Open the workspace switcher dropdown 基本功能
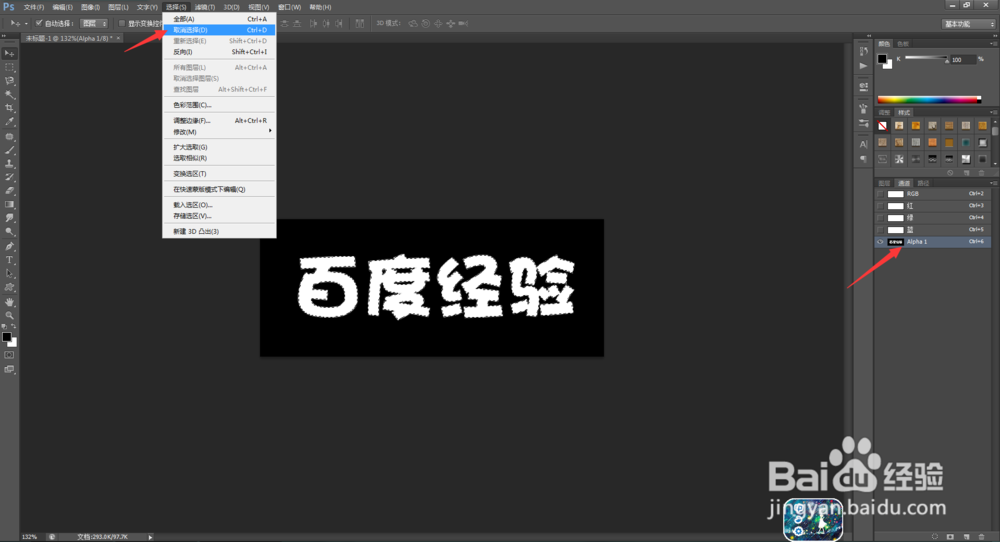This screenshot has width=1000, height=542. (969, 24)
